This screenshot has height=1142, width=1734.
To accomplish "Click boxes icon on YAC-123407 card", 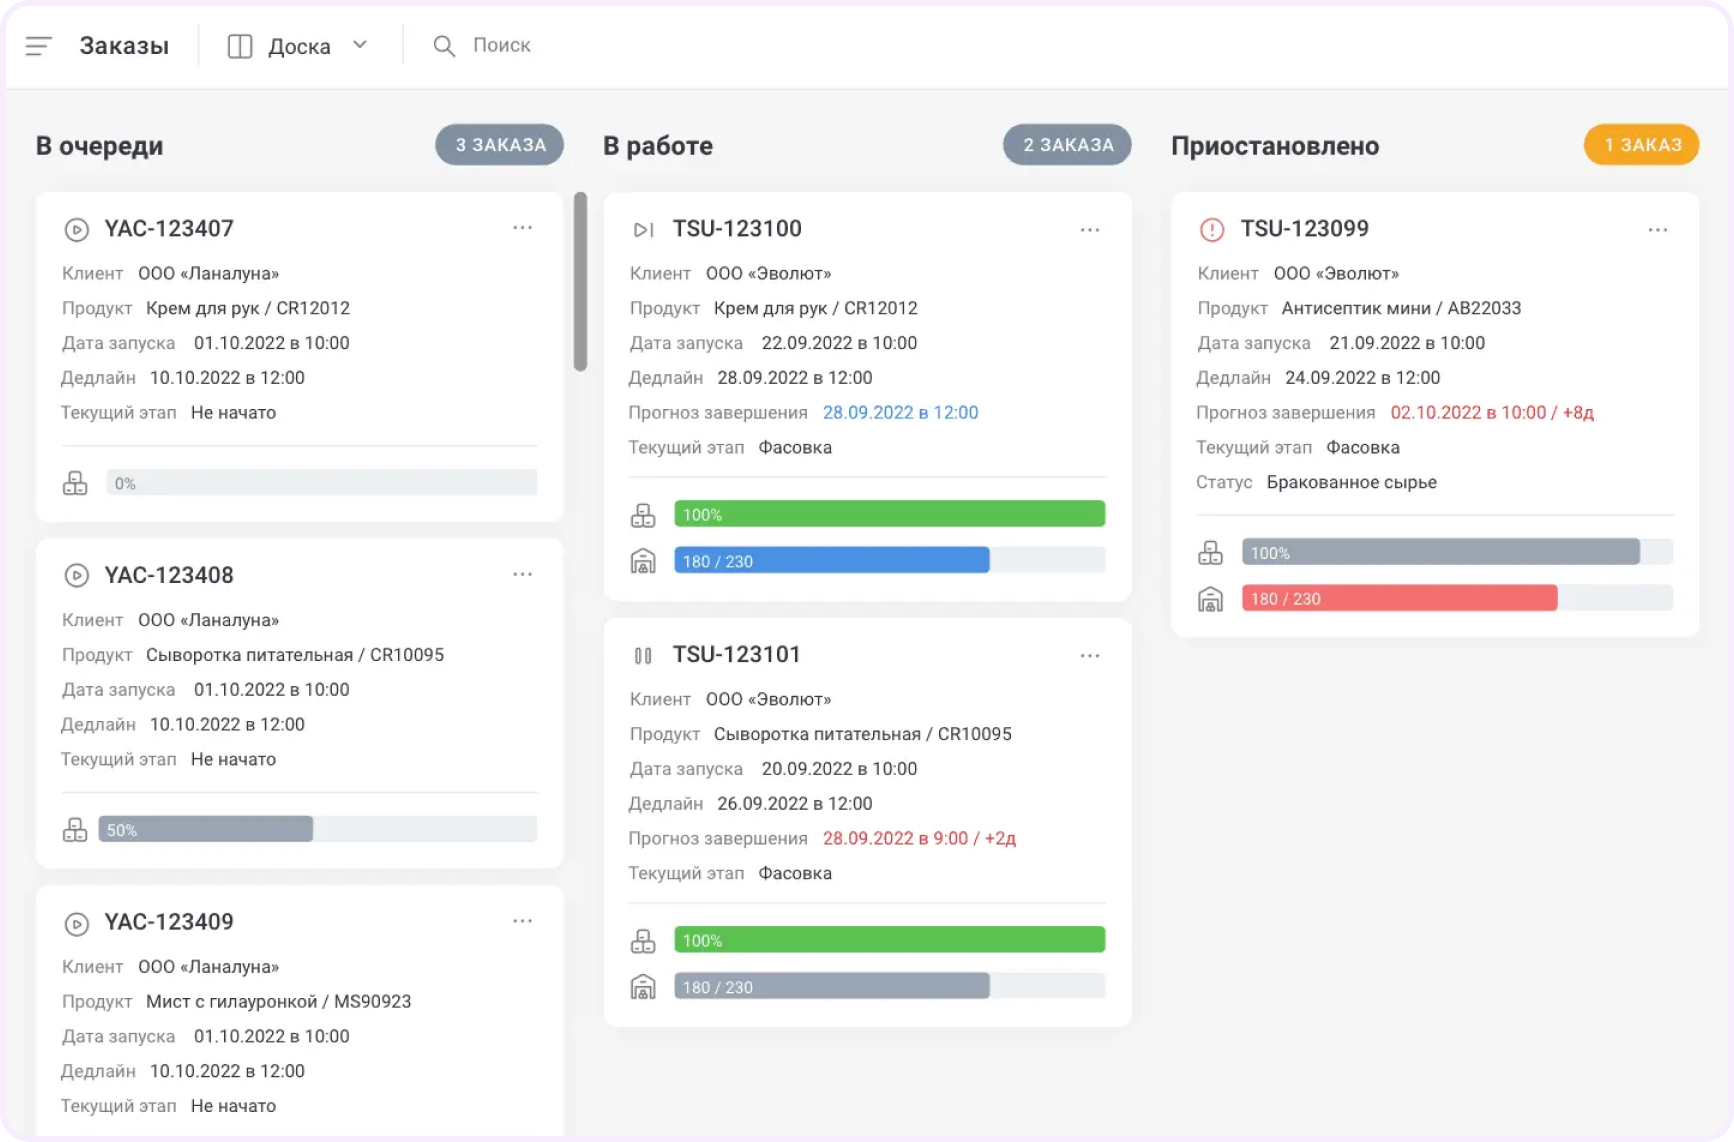I will tap(75, 483).
